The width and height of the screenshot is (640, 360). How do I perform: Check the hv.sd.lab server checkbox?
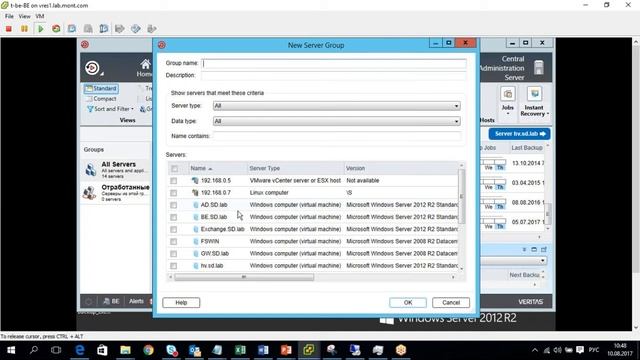click(x=173, y=266)
